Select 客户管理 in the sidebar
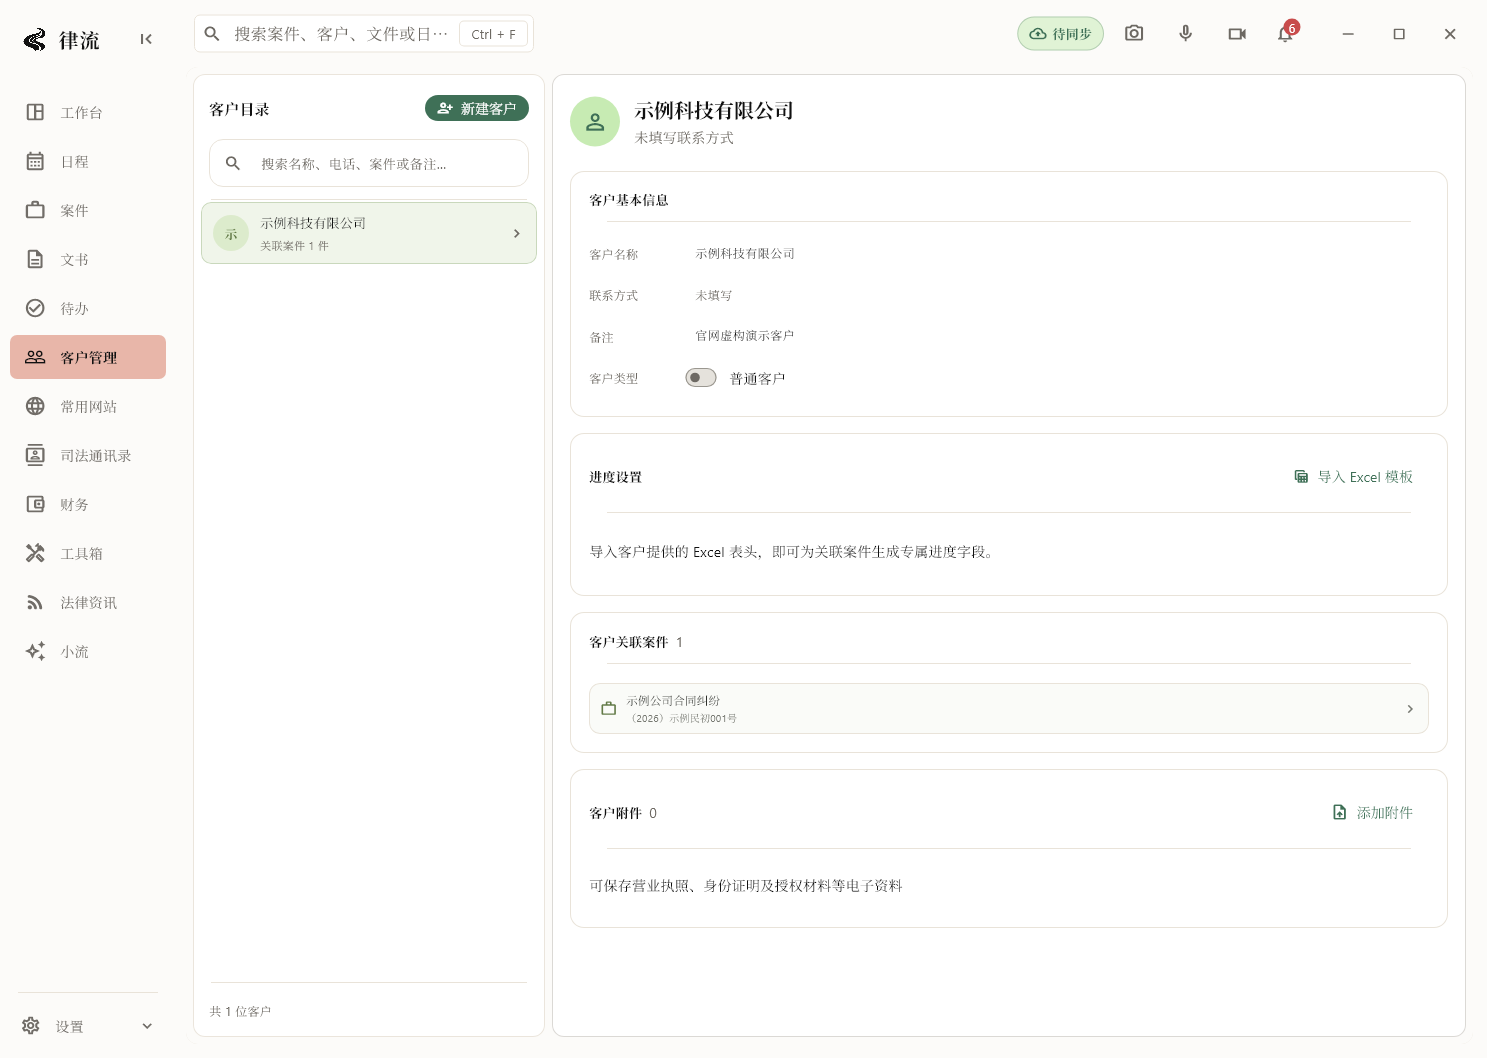1487x1058 pixels. click(88, 357)
